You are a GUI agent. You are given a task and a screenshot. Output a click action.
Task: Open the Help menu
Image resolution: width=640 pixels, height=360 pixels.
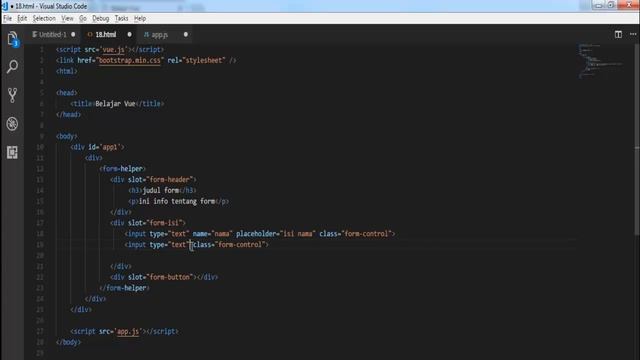tap(140, 18)
